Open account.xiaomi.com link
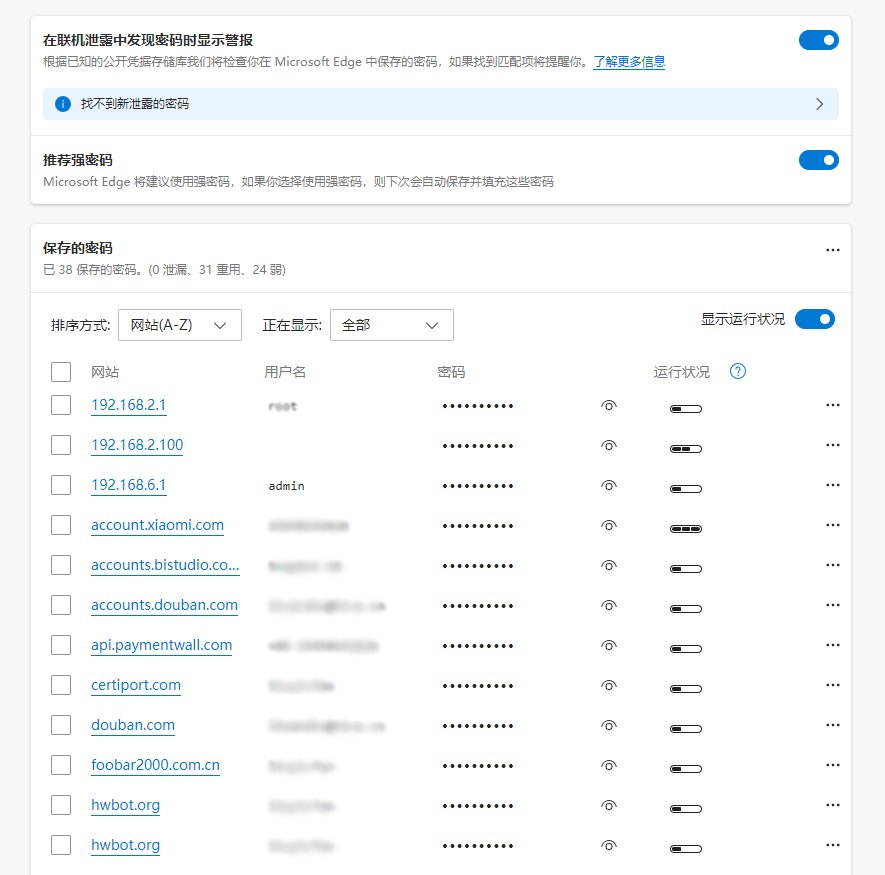The image size is (885, 875). tap(157, 525)
